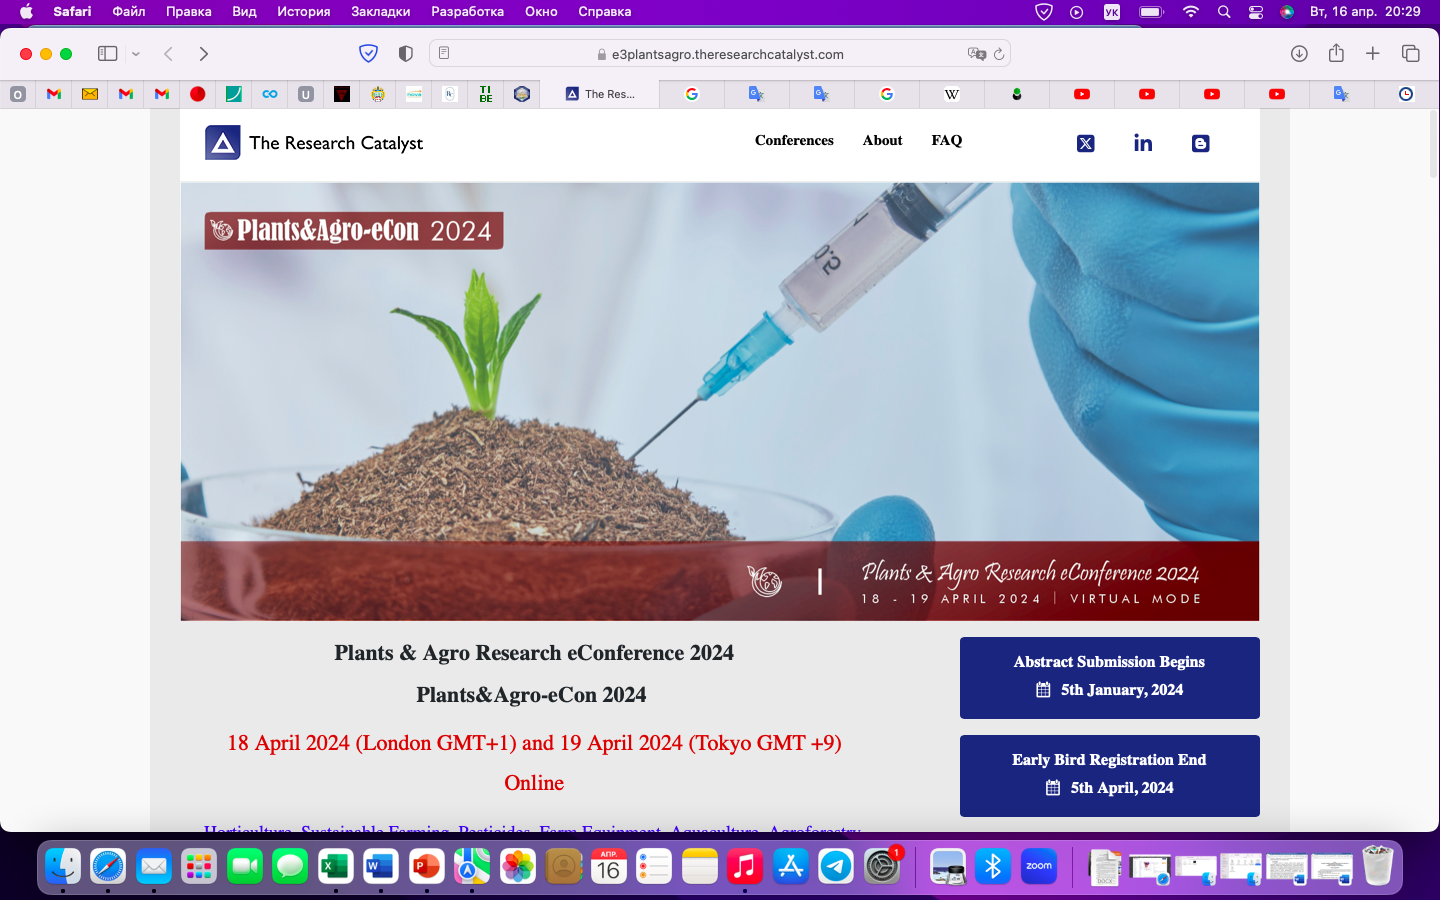Open Wi-Fi status in menu bar
Image resolution: width=1440 pixels, height=900 pixels.
click(x=1190, y=12)
